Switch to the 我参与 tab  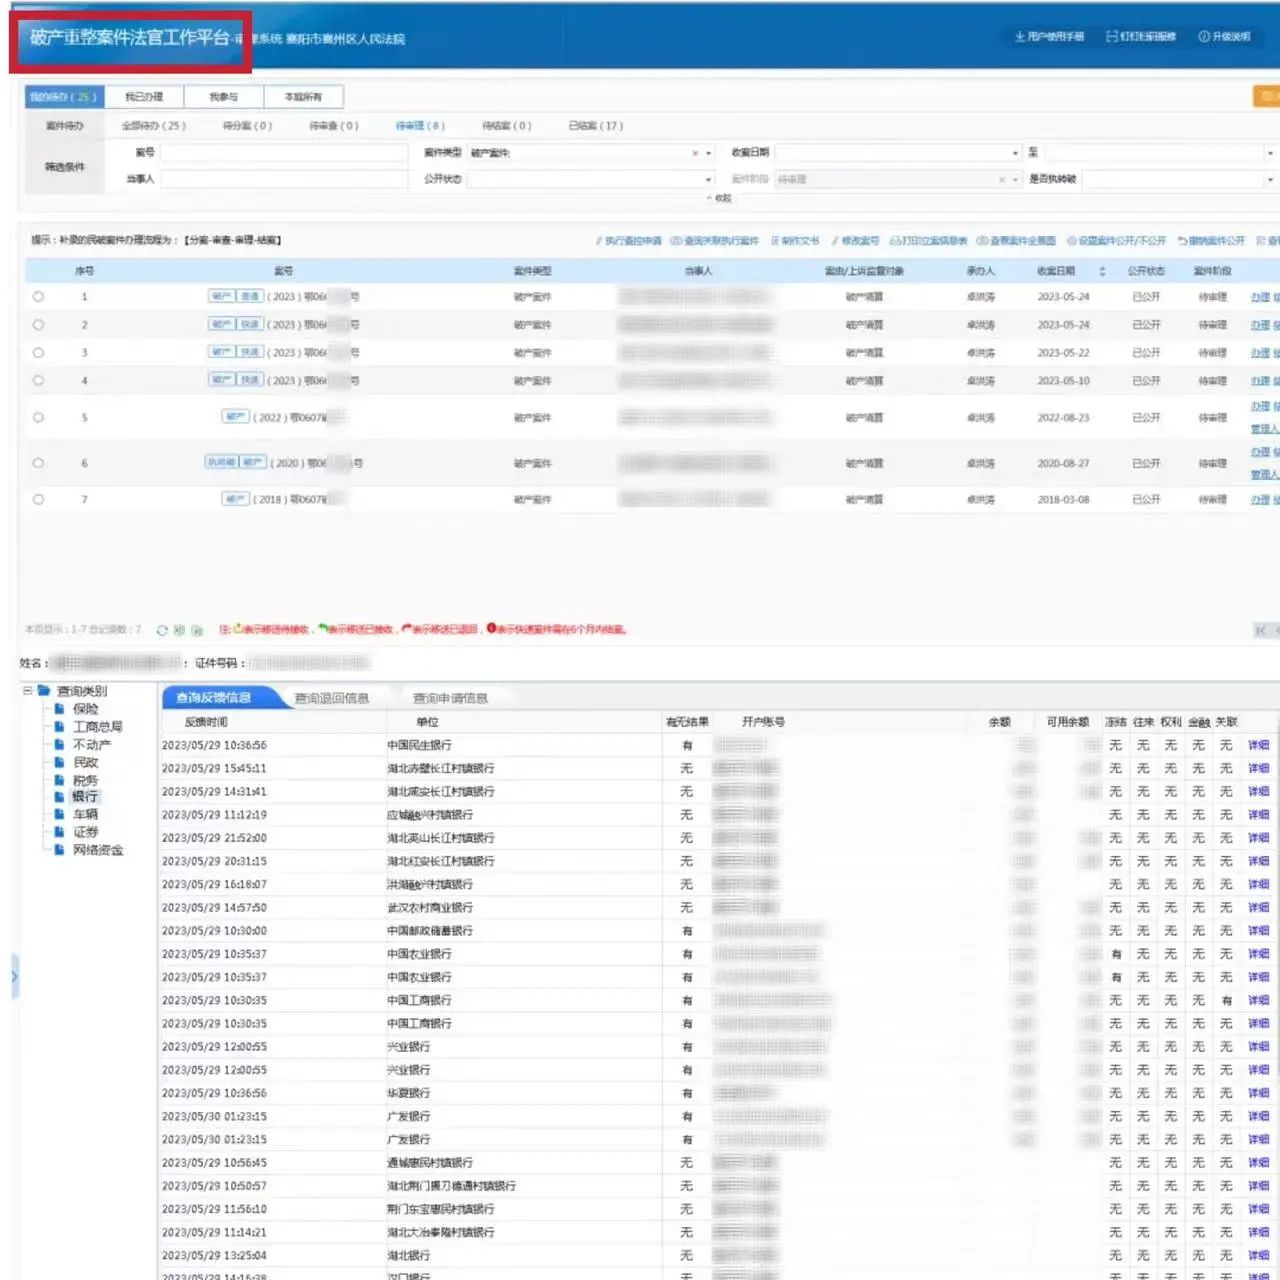click(x=224, y=97)
